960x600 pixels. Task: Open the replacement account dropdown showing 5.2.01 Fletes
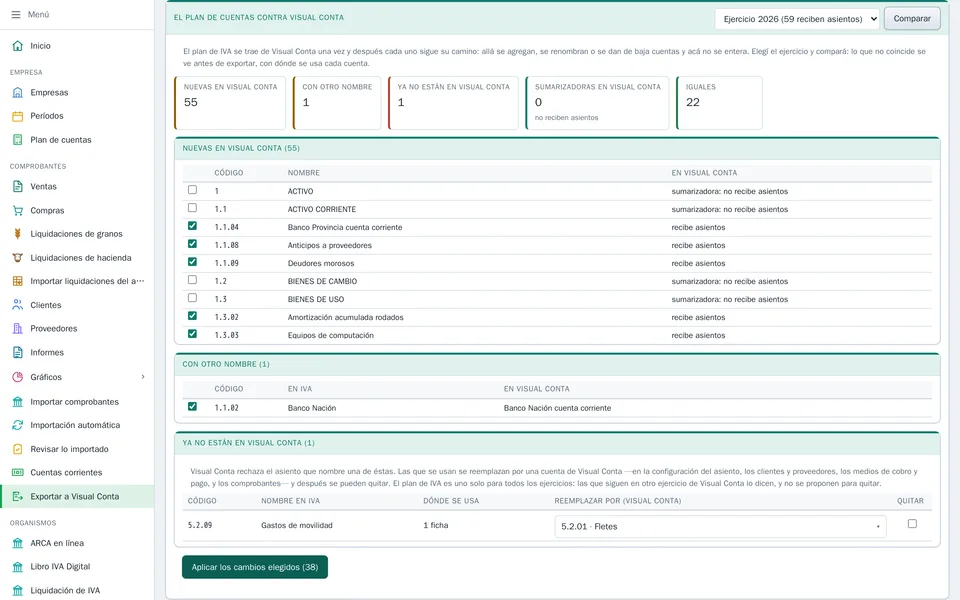coord(720,527)
